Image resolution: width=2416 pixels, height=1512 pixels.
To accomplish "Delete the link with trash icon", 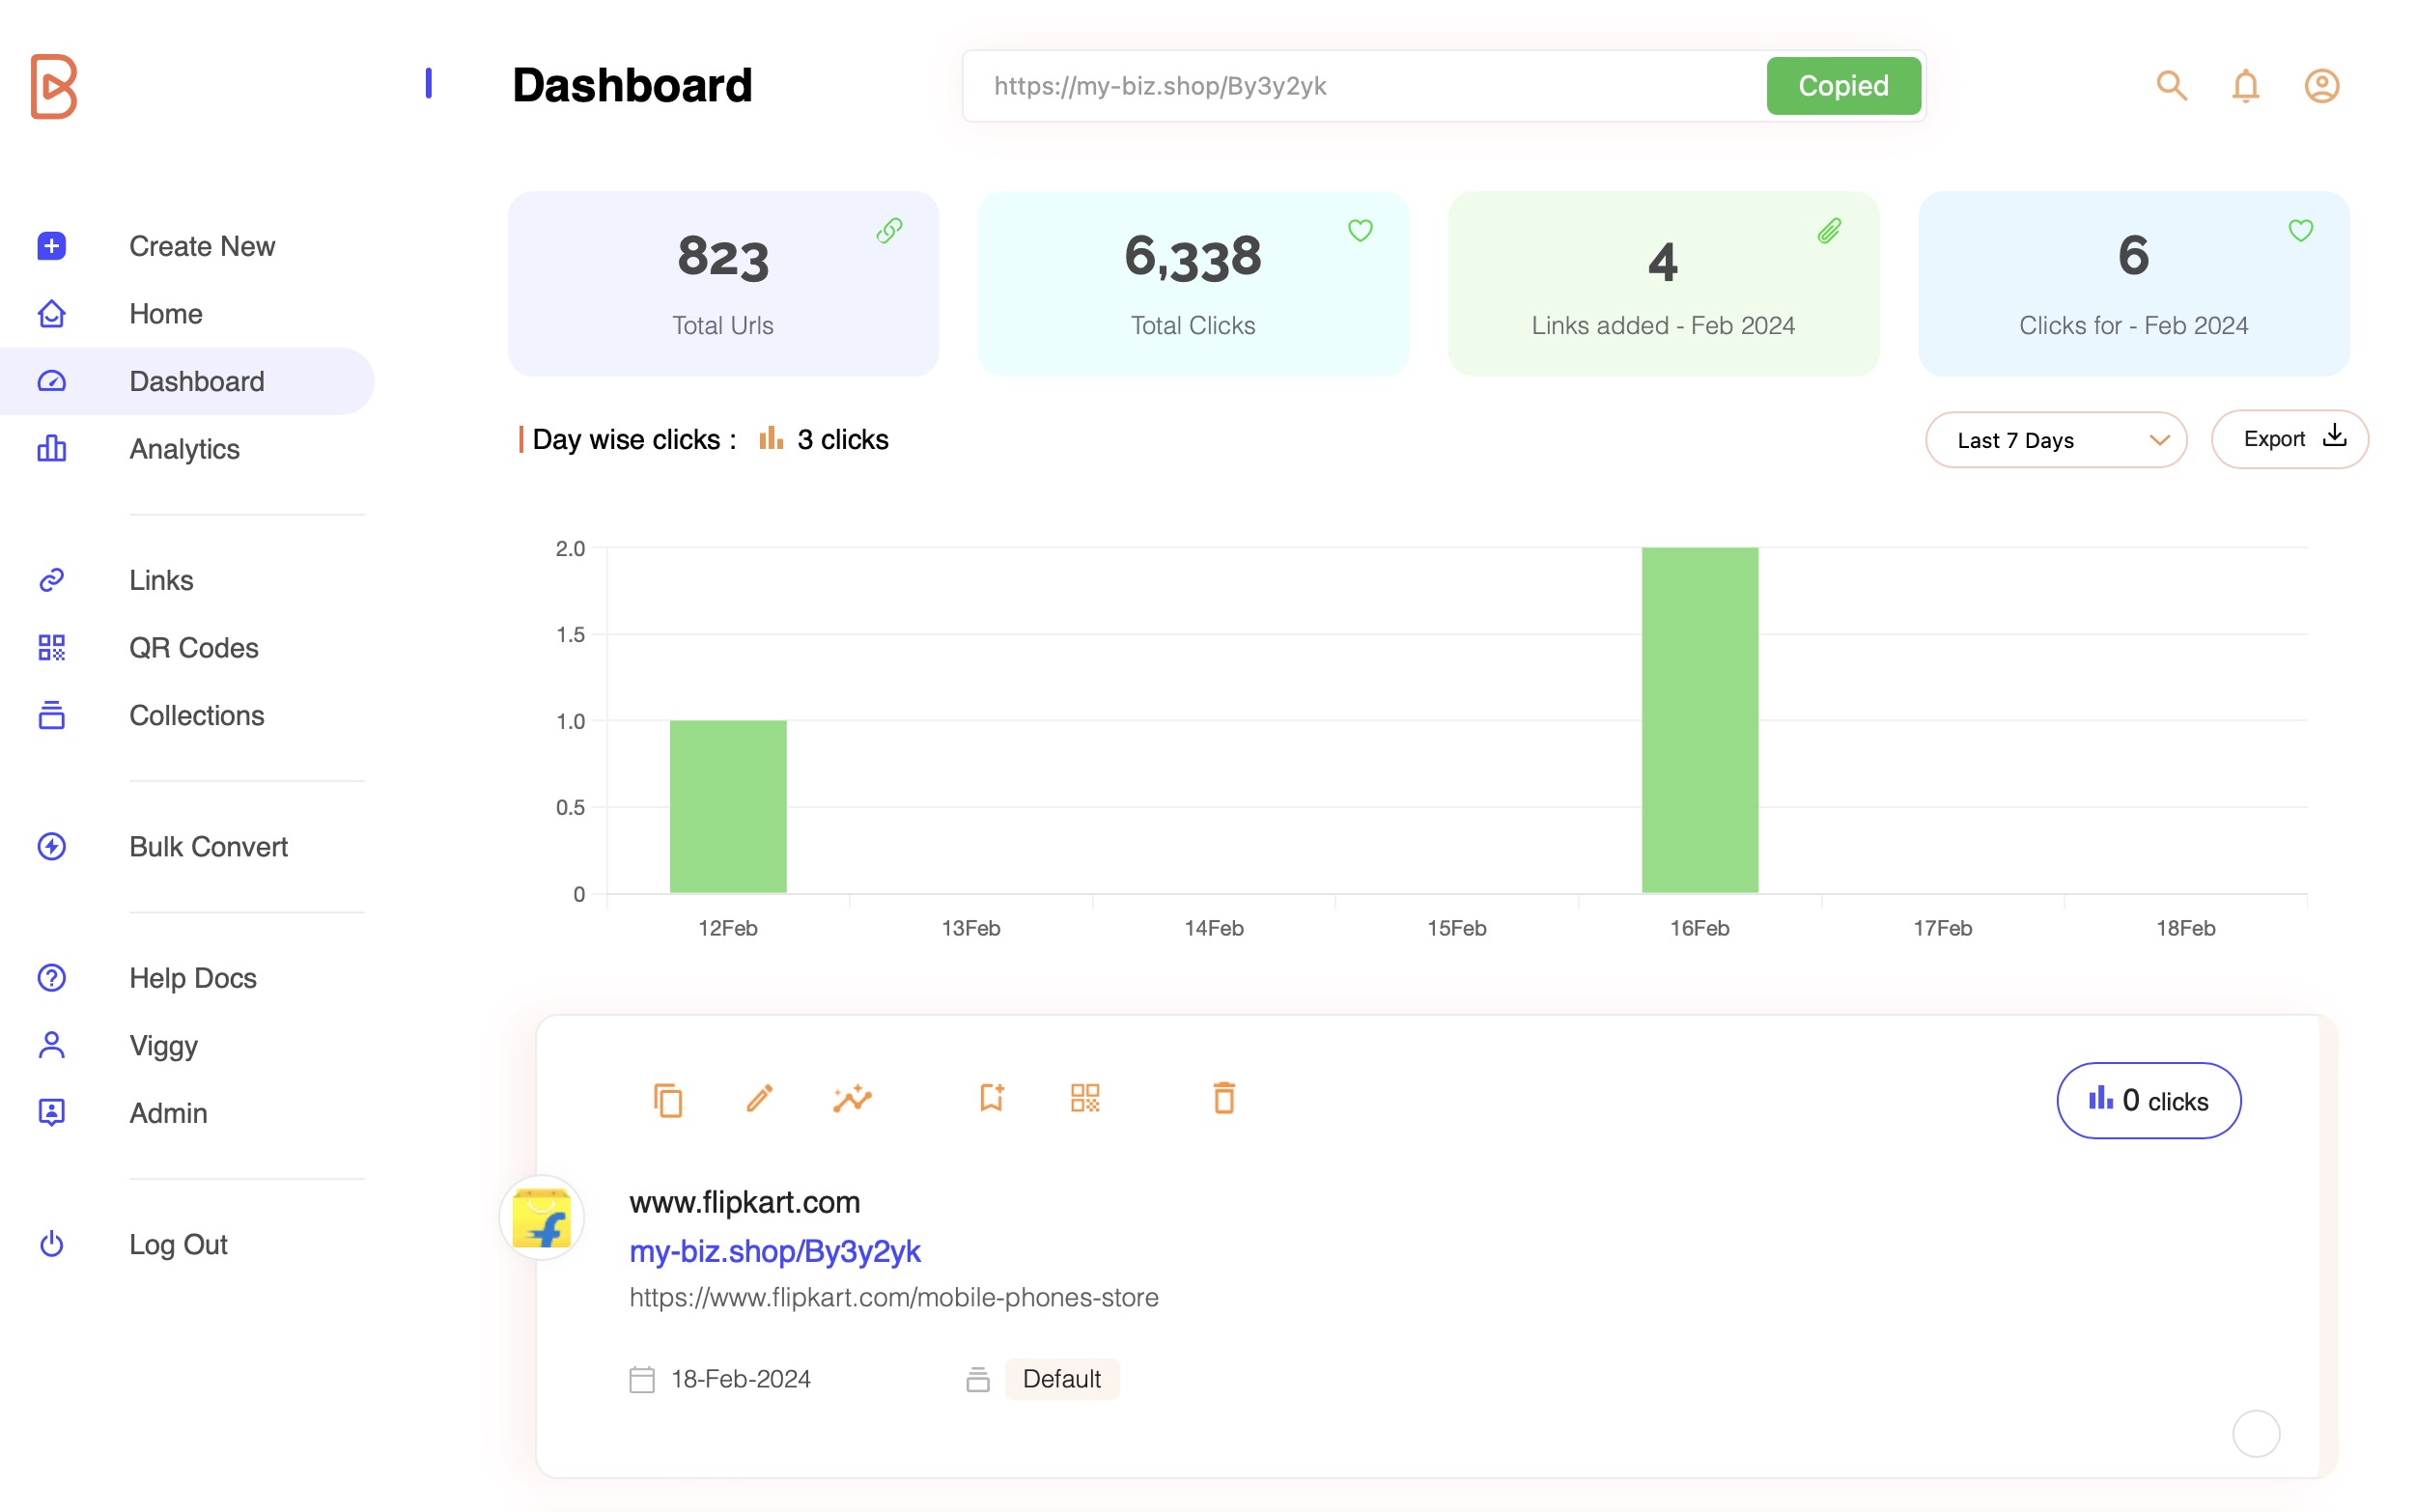I will tap(1224, 1099).
